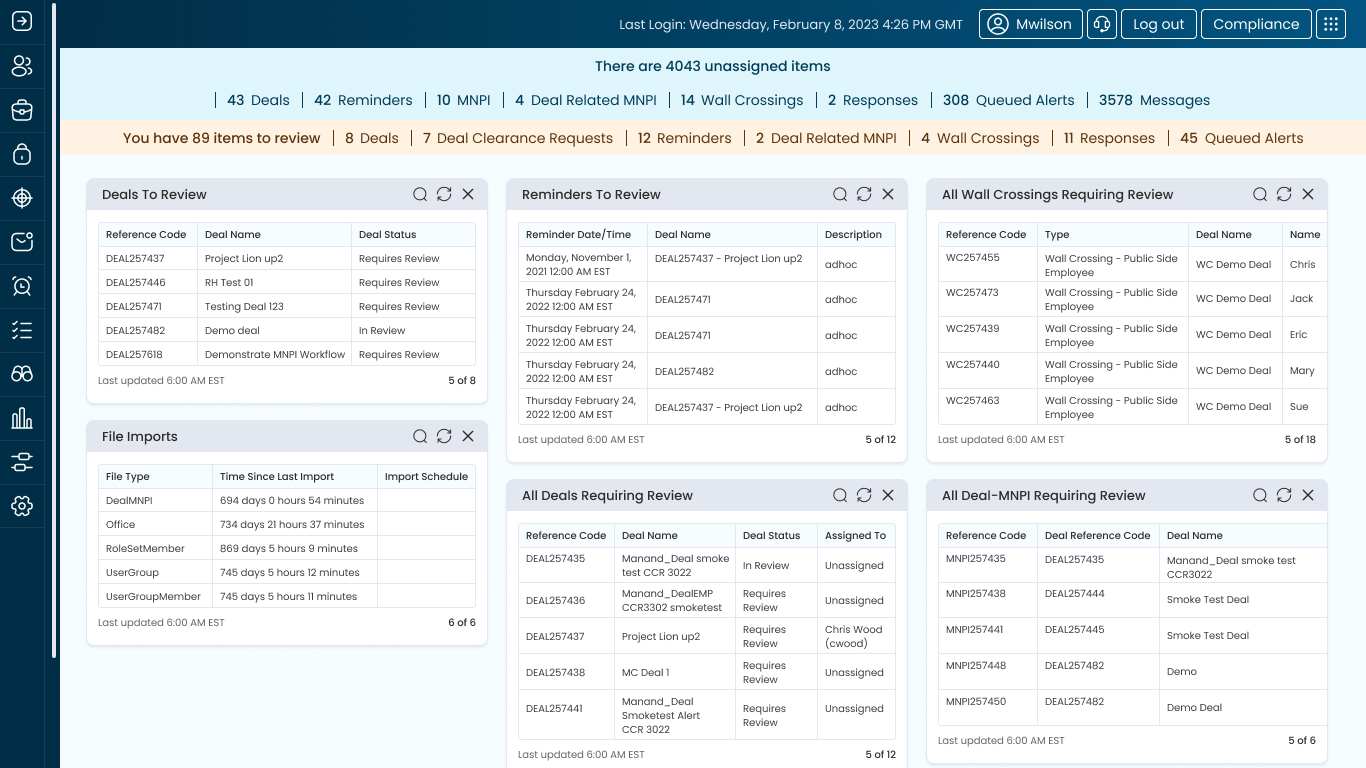Image resolution: width=1366 pixels, height=768 pixels.
Task: Open the apps grid menu
Action: [x=1331, y=24]
